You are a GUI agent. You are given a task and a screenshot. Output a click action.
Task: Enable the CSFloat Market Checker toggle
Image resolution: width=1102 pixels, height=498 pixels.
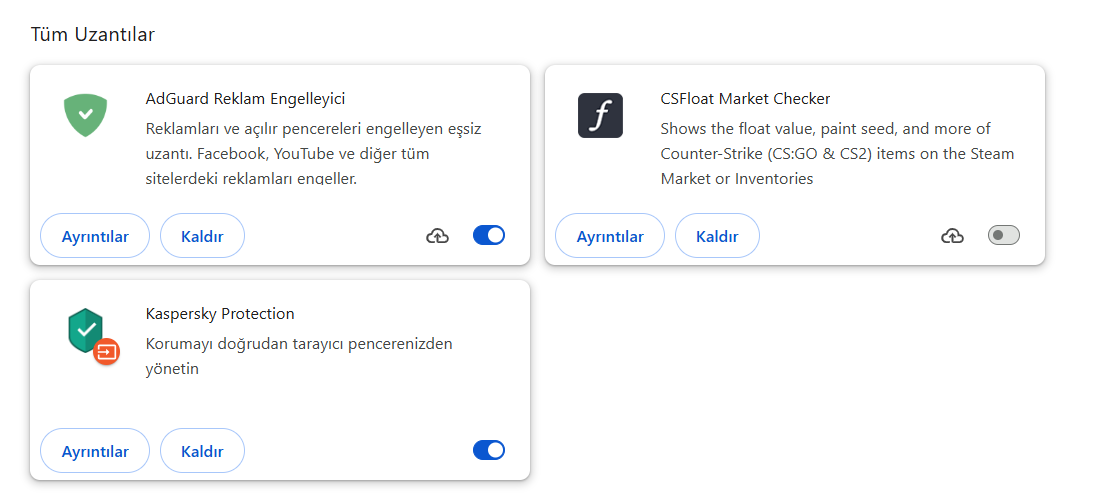pos(1003,235)
